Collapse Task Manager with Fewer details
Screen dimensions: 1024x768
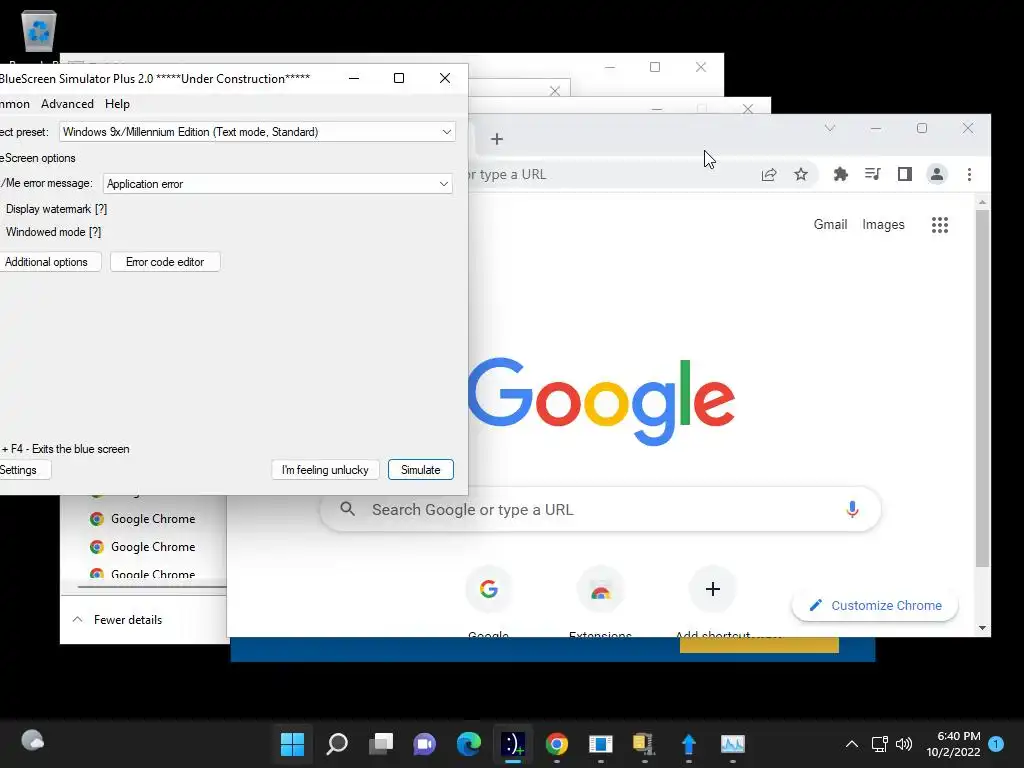pyautogui.click(x=118, y=620)
